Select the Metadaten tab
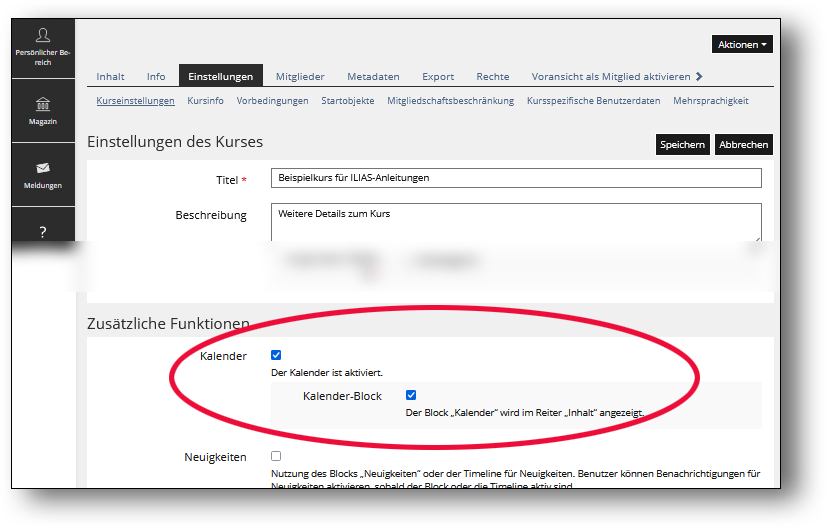The image size is (826, 527). (373, 76)
